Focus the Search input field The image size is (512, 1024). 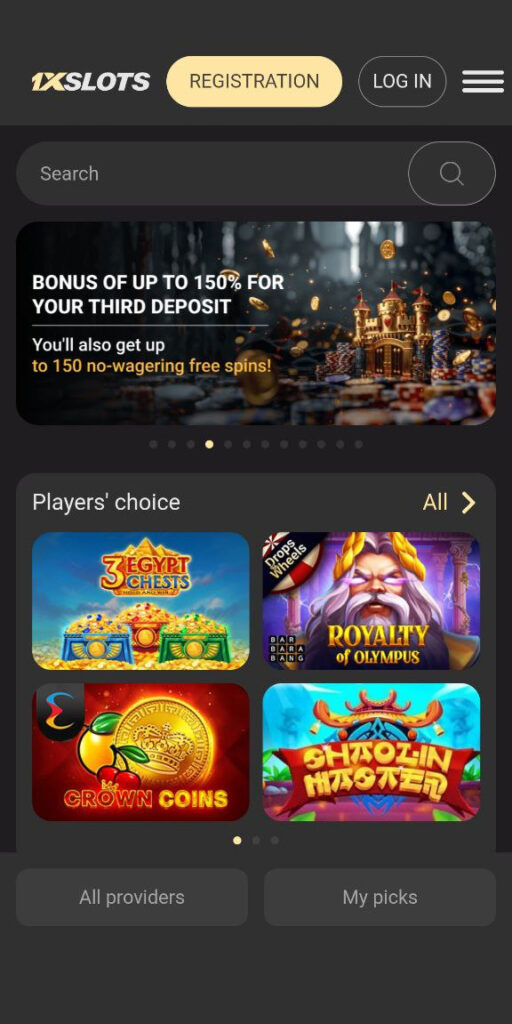[212, 174]
